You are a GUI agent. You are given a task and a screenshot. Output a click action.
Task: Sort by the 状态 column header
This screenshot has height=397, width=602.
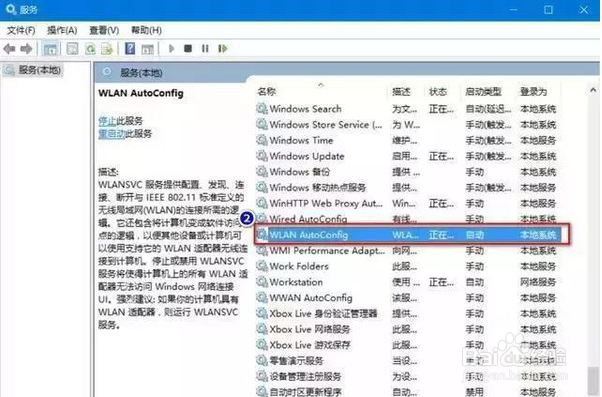coord(438,92)
